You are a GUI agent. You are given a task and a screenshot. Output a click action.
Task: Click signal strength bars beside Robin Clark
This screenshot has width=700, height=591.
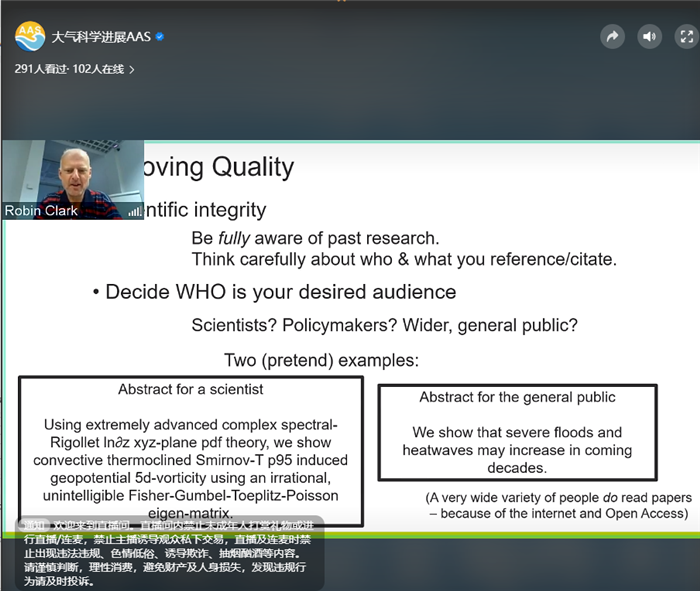coord(134,211)
